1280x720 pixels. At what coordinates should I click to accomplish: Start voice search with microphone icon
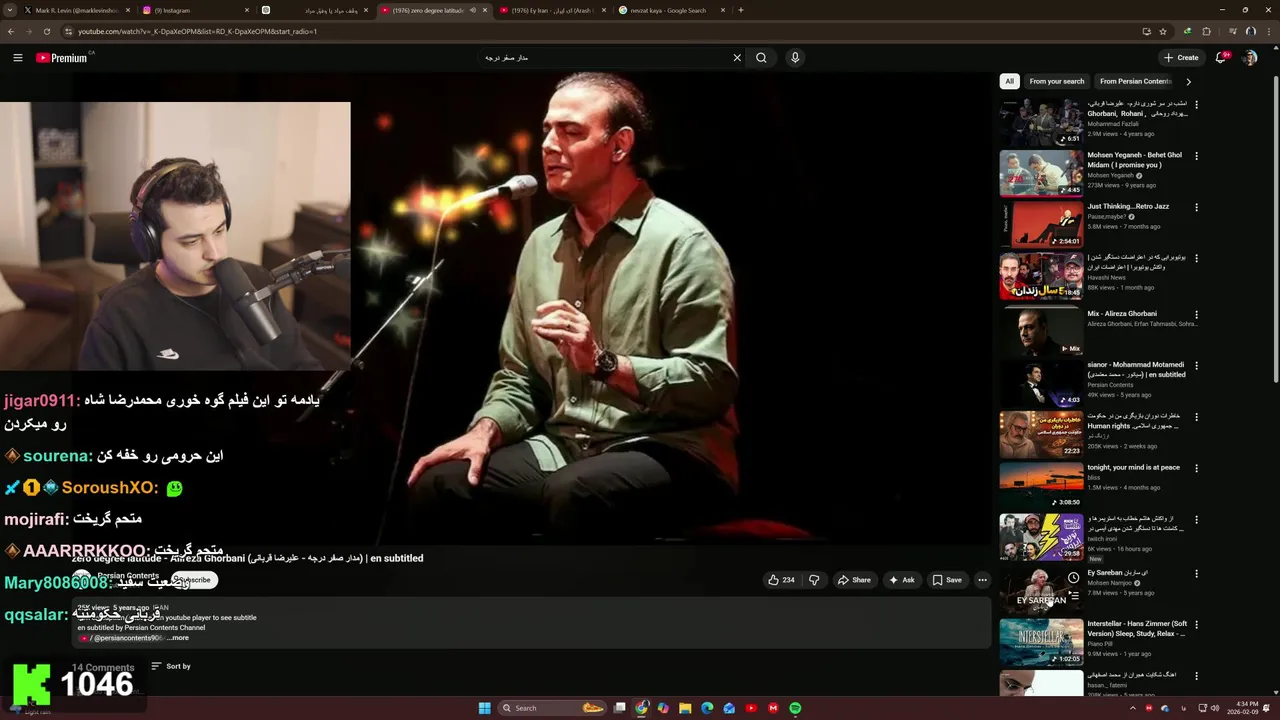(x=795, y=58)
